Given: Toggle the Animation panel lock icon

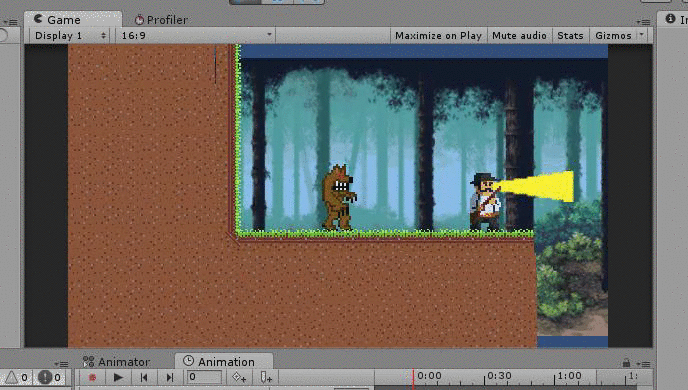Looking at the screenshot, I should [x=626, y=363].
